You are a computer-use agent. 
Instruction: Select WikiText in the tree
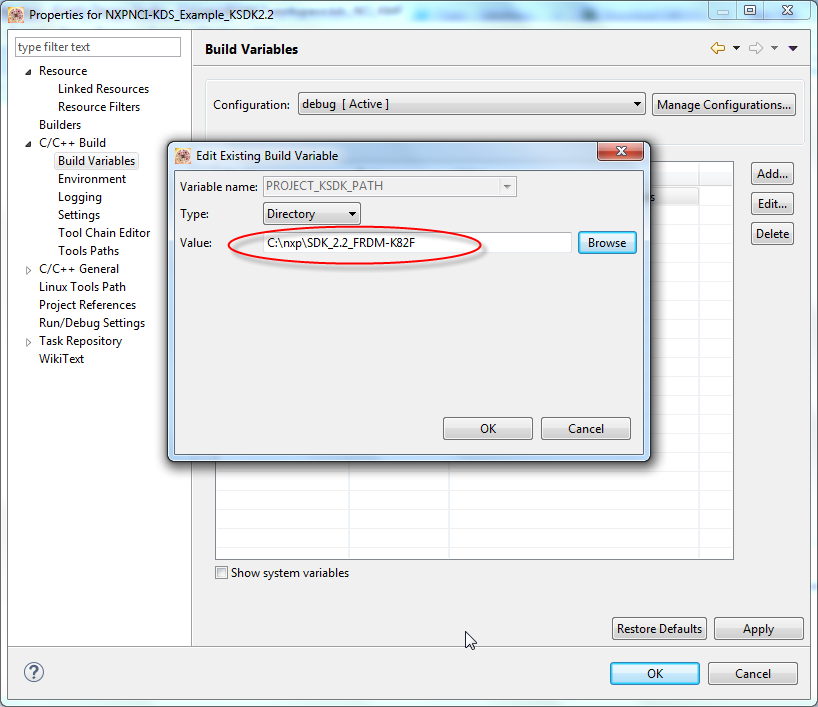pyautogui.click(x=61, y=359)
